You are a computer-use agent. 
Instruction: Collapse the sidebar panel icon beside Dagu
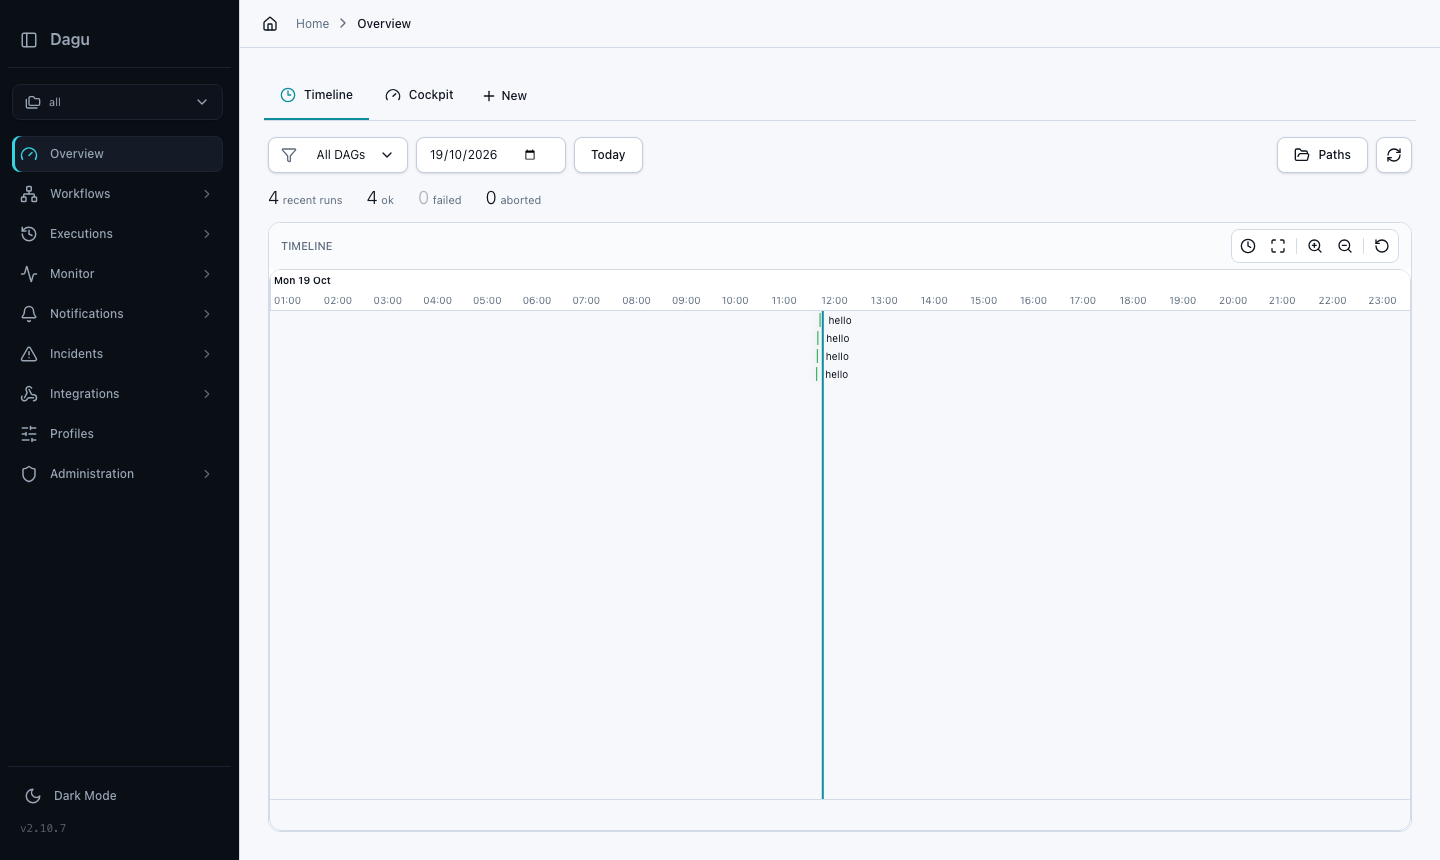click(x=29, y=40)
